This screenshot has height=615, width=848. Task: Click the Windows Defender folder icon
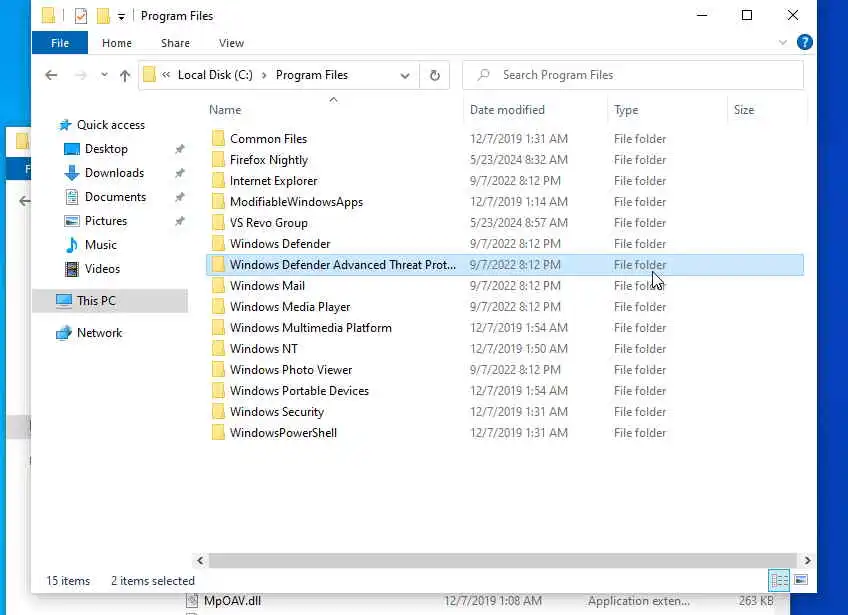coord(218,244)
